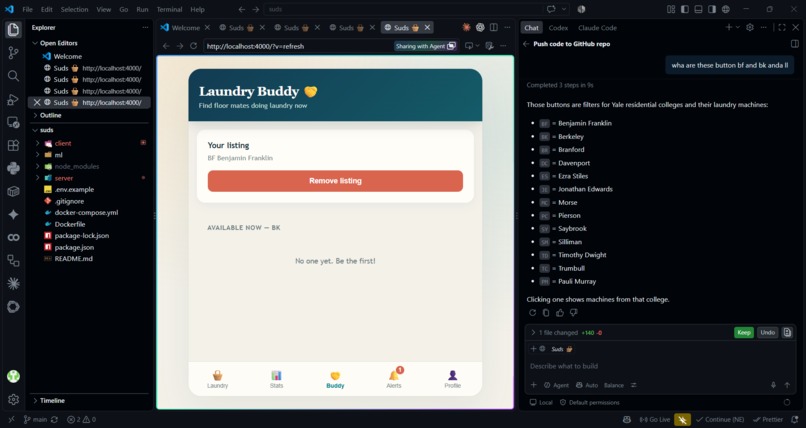Viewport: 806px width, 428px height.
Task: Click the Claude asterisk icon in activity bar
Action: [13, 284]
